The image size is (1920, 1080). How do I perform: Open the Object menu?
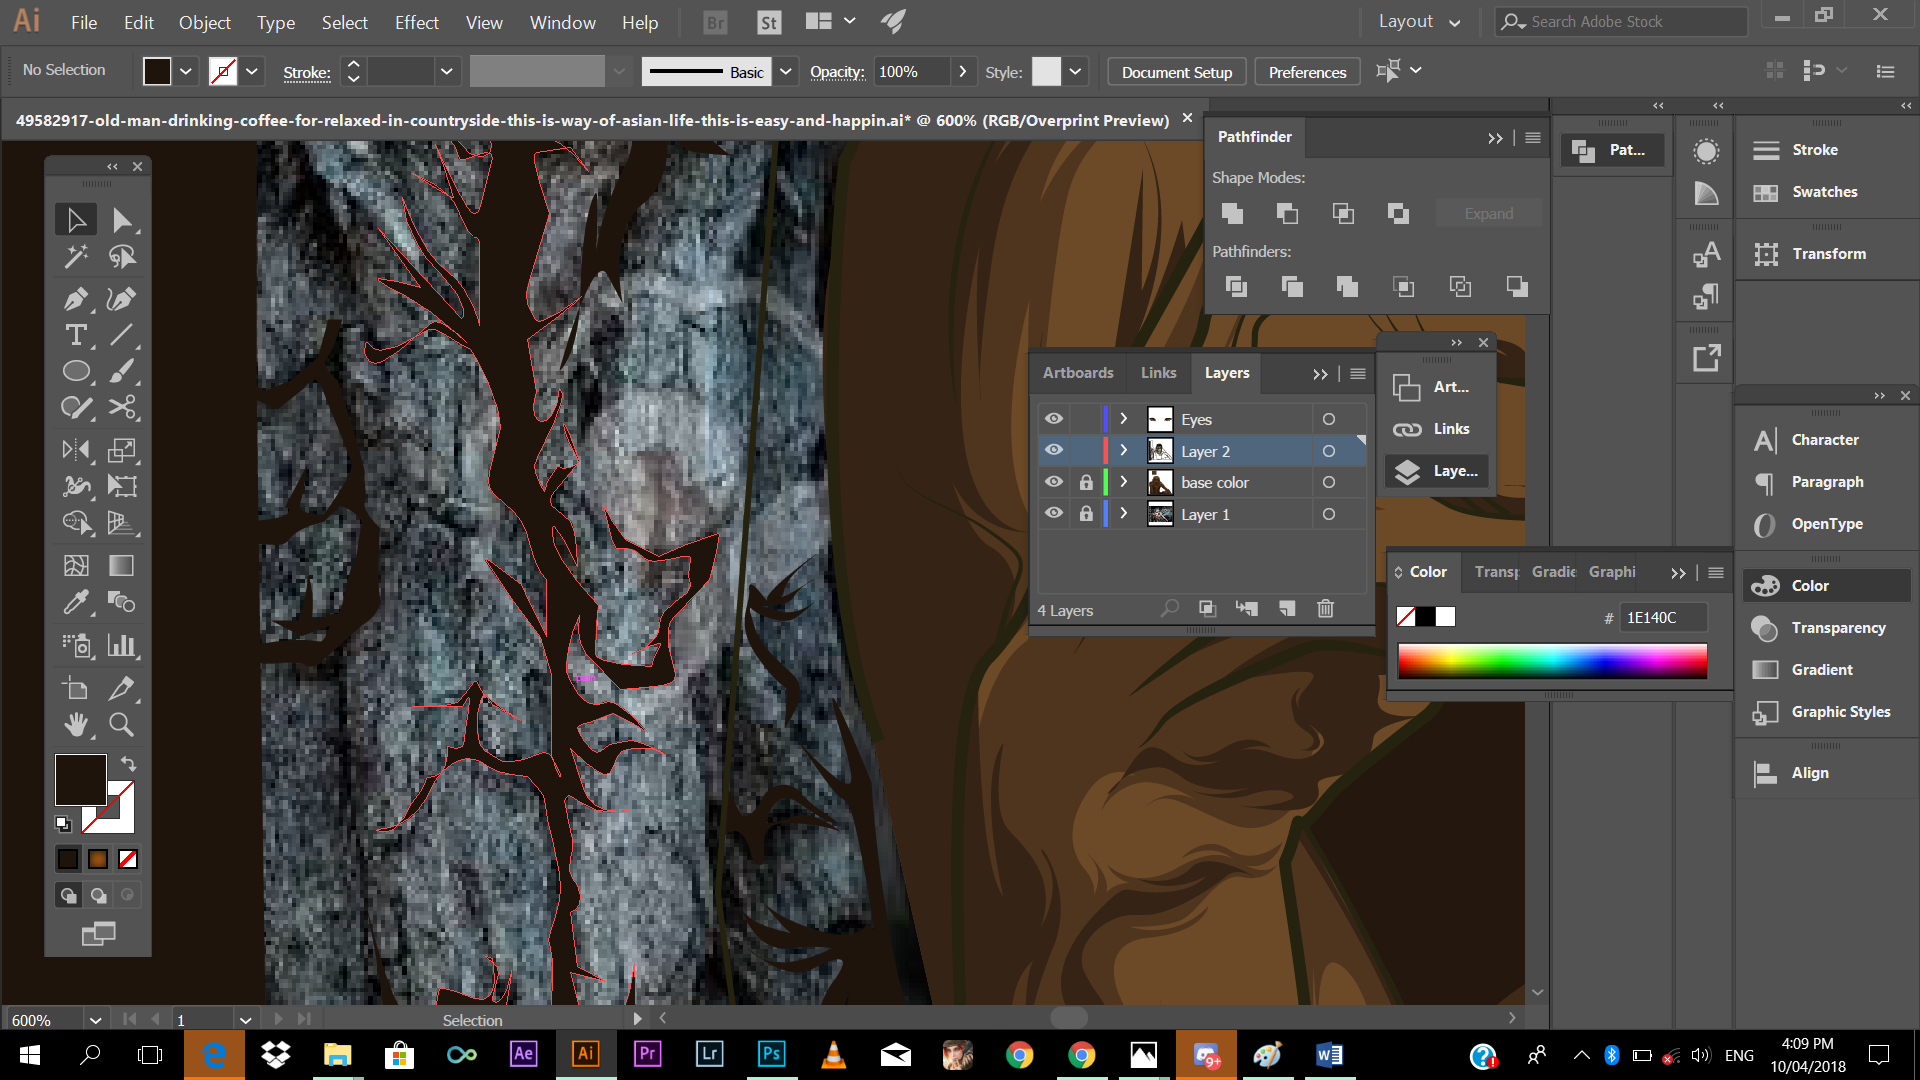click(x=205, y=22)
